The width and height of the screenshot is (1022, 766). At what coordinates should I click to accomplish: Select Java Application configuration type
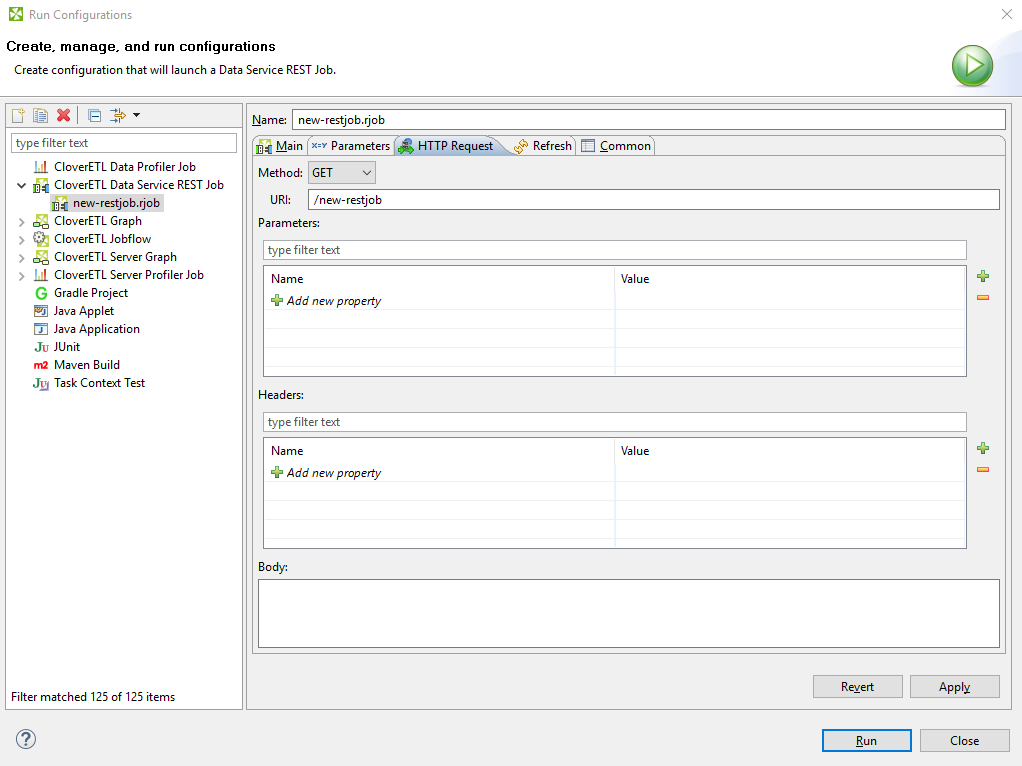coord(96,329)
